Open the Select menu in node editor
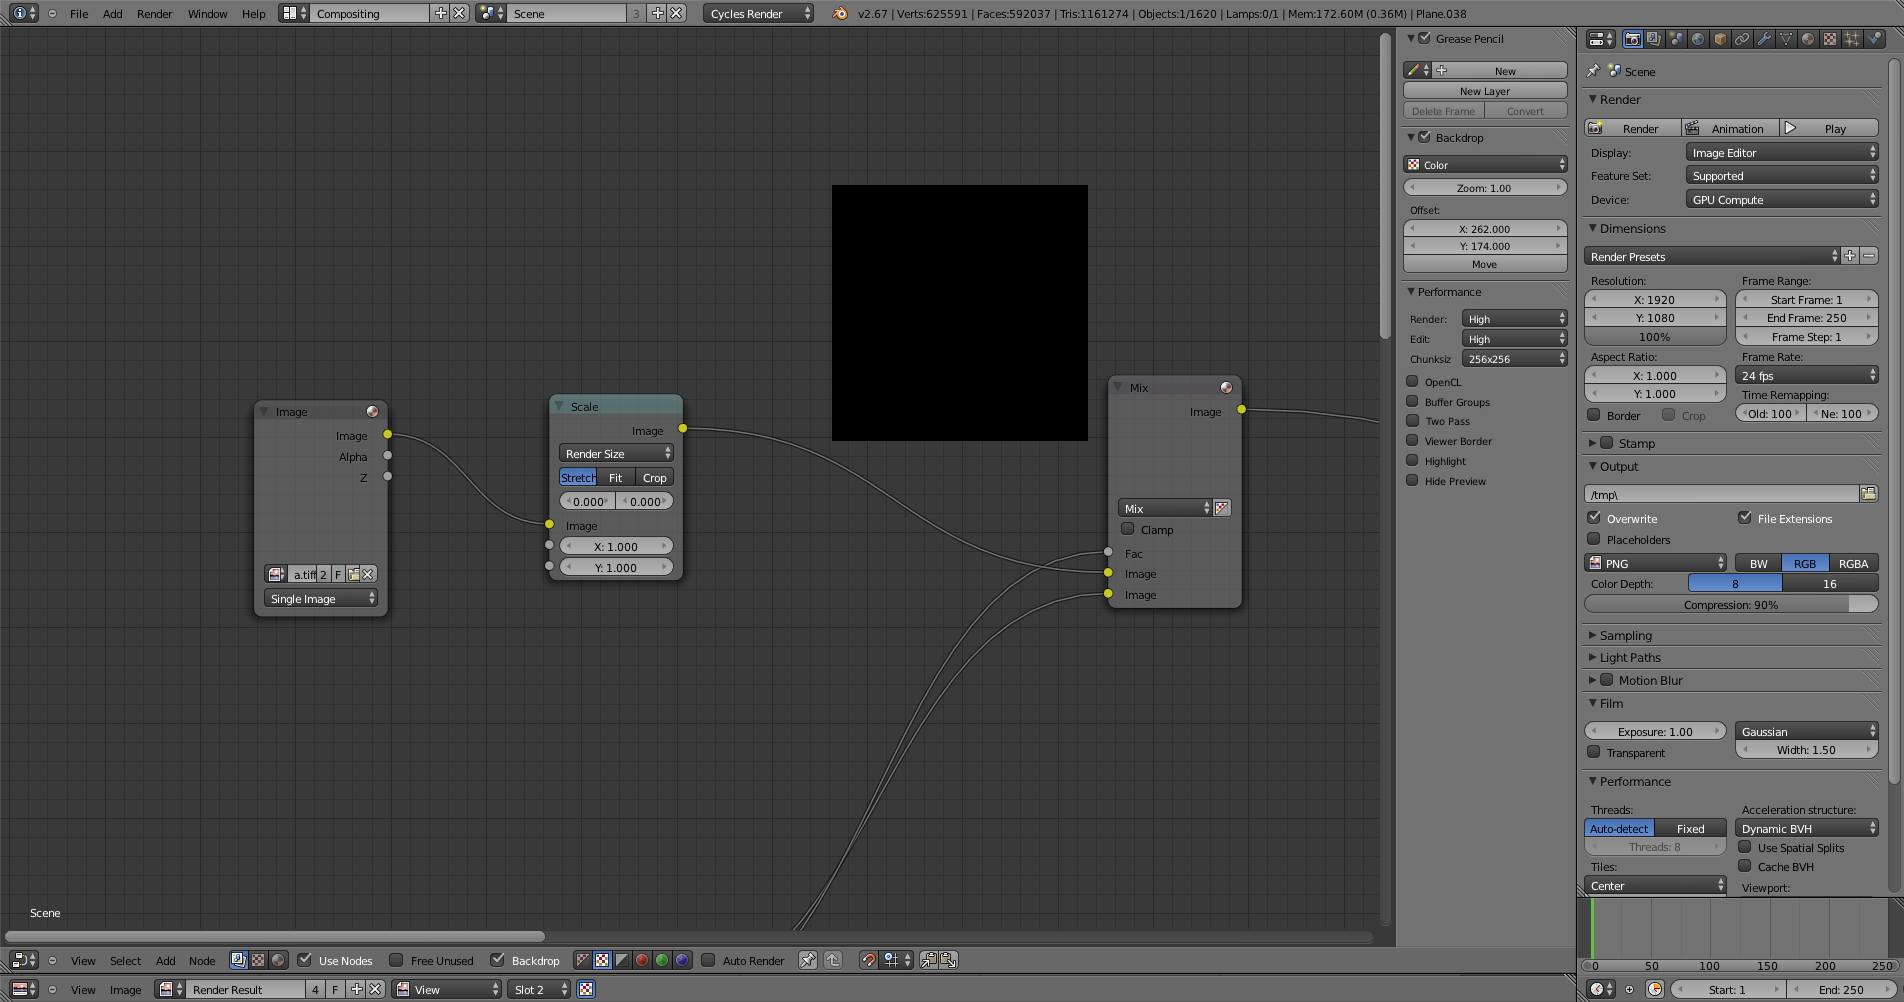Screen dimensions: 1904x1002 pos(125,960)
